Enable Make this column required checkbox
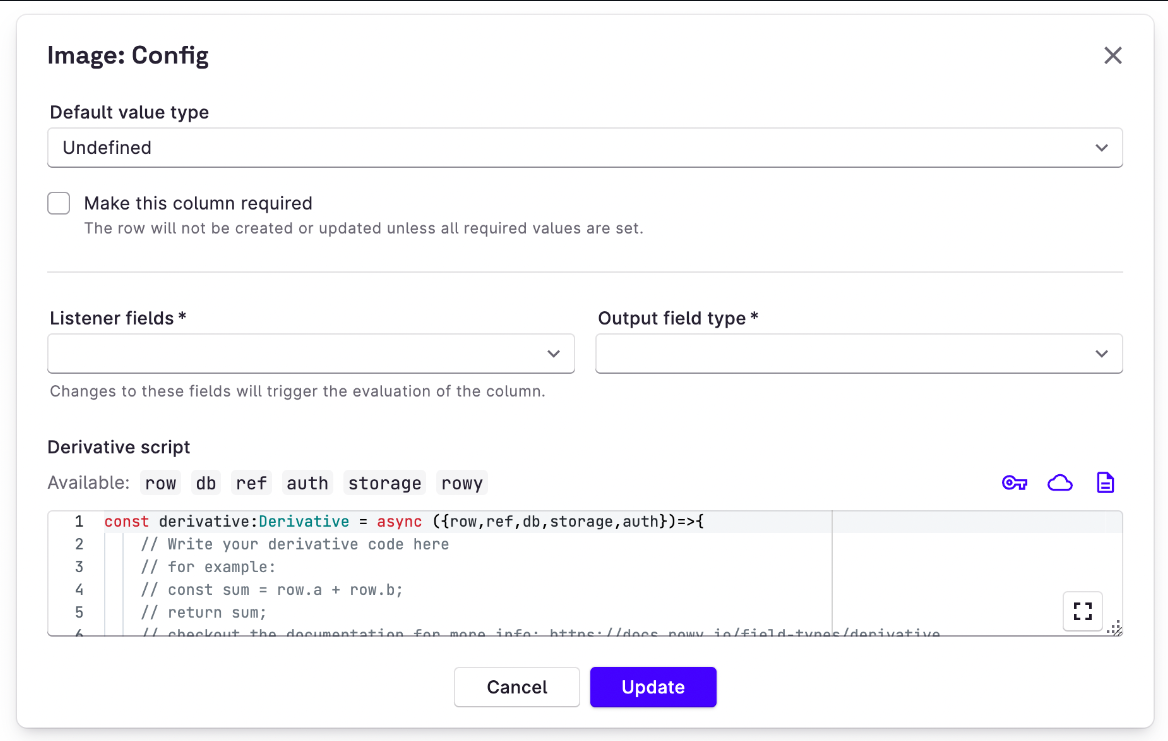1168x741 pixels. [59, 204]
